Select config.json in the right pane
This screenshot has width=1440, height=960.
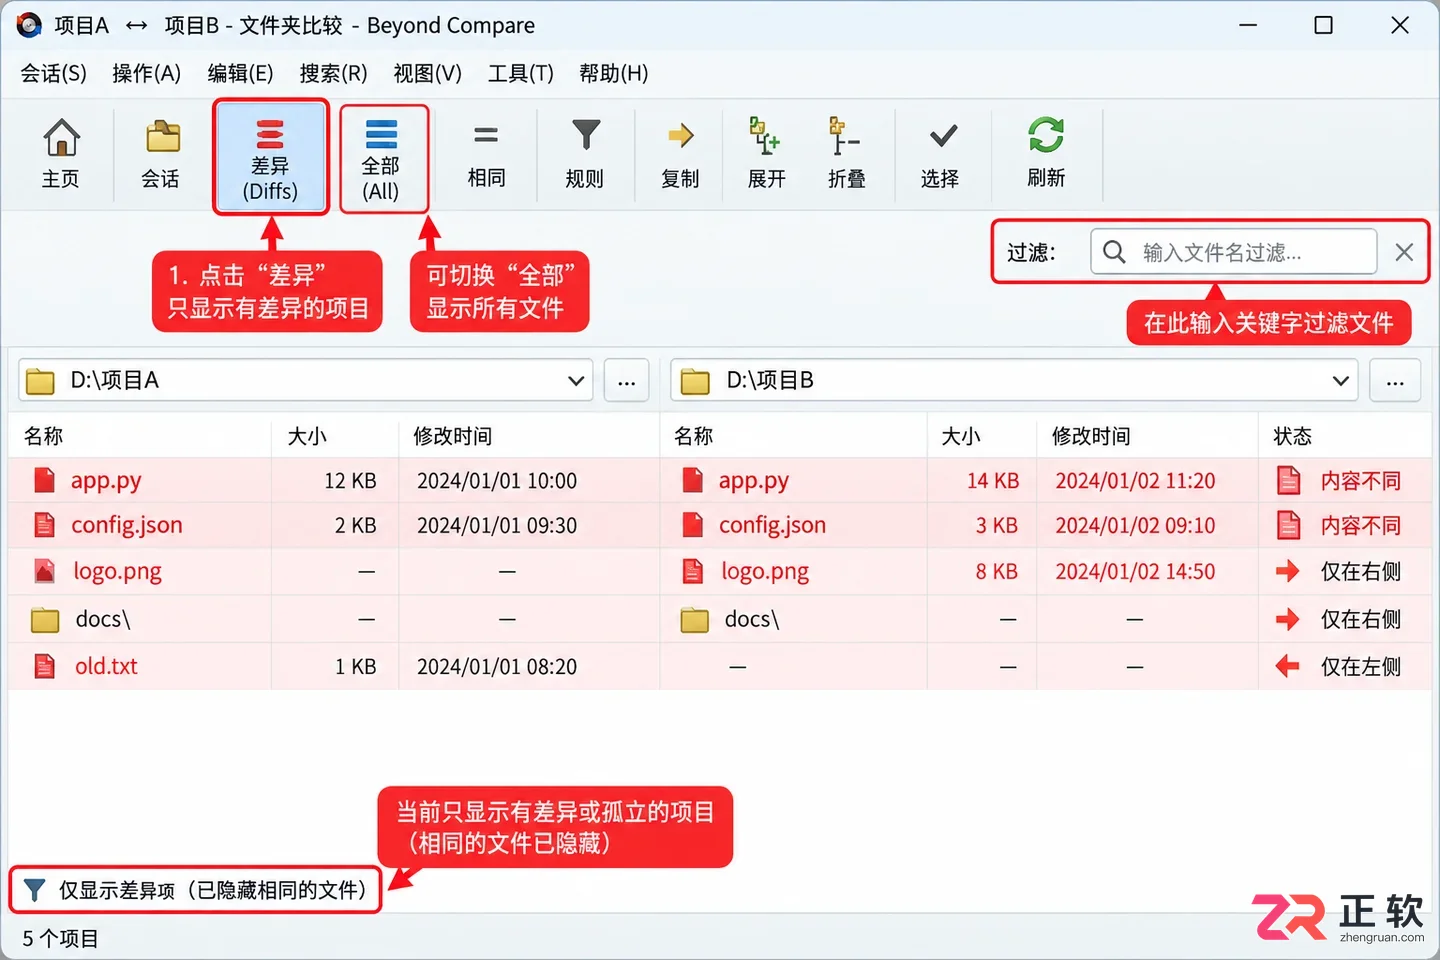click(772, 525)
